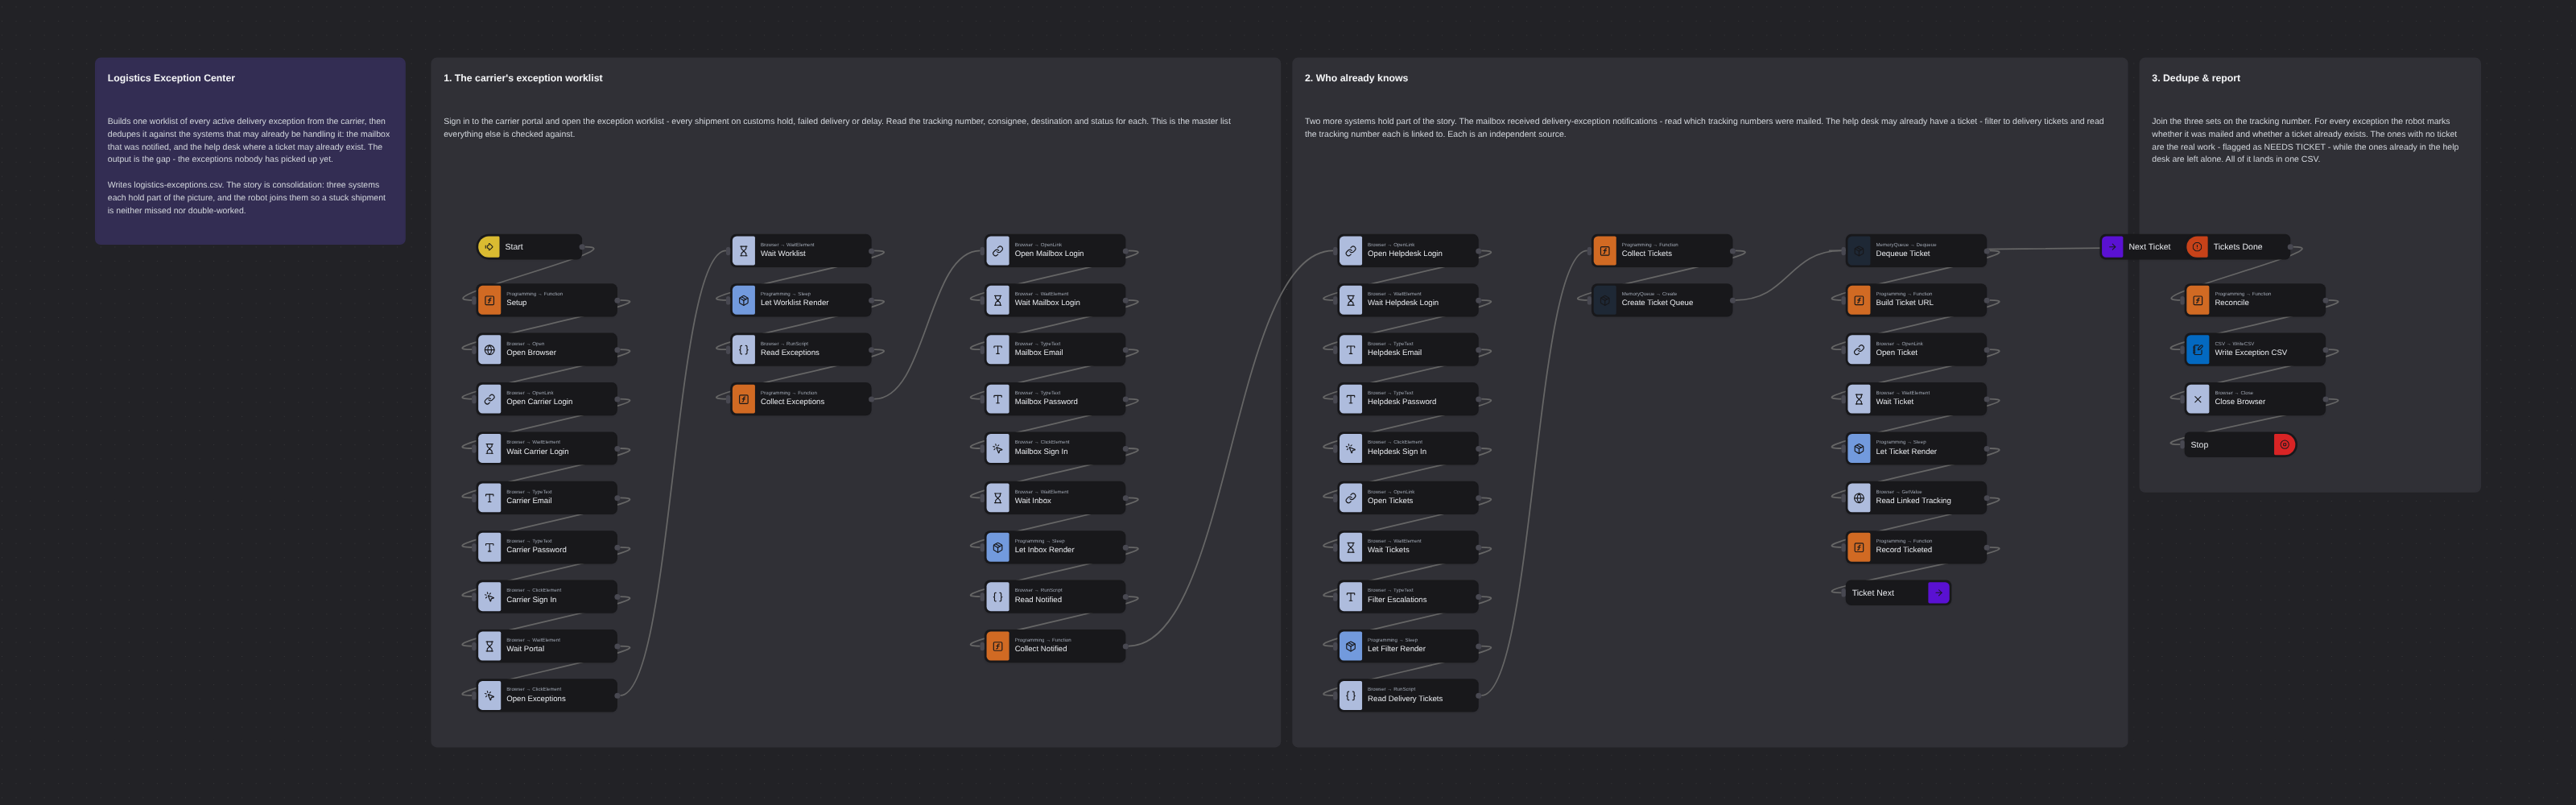Click the yellow Start node icon
This screenshot has height=805, width=2576.
tap(489, 247)
